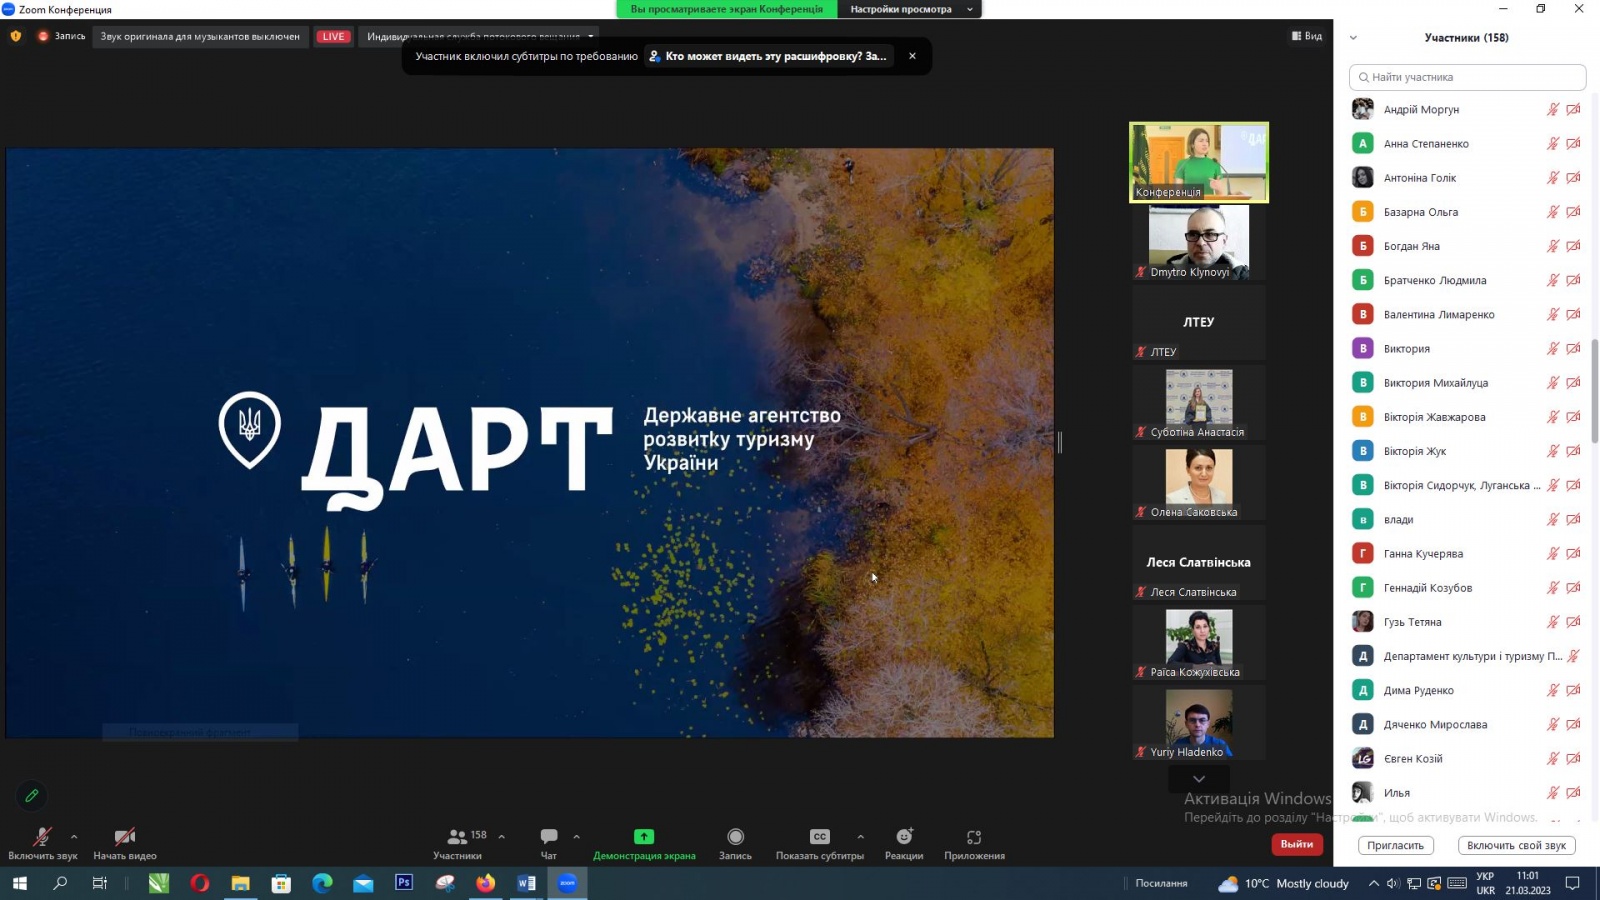Click the taskbar search magnifier icon

60,883
